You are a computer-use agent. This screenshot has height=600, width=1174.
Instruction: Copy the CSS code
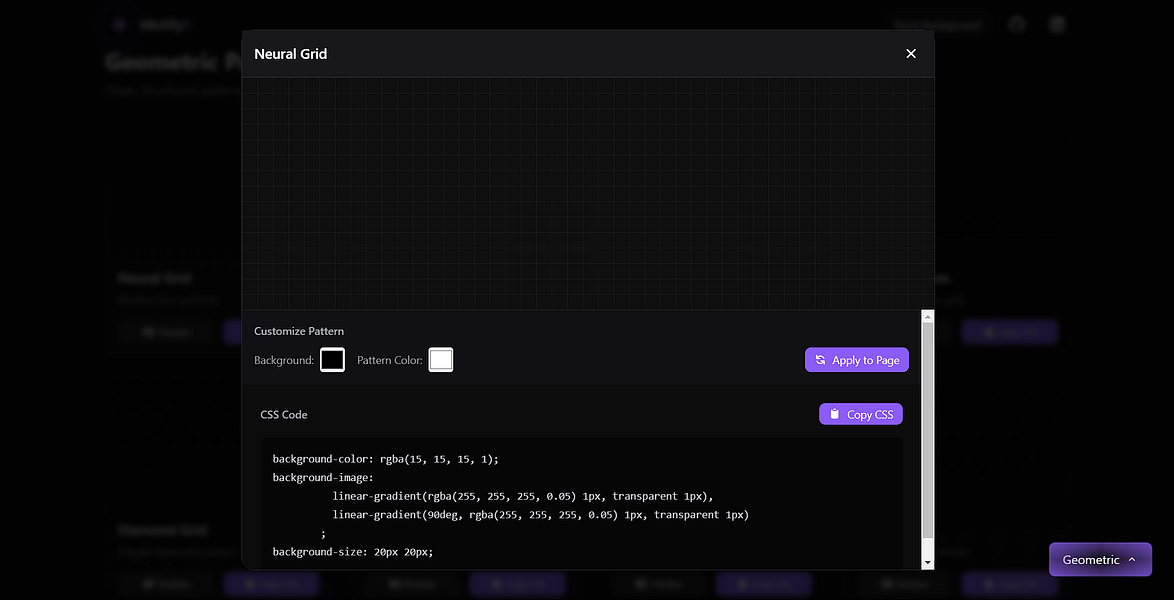(861, 414)
